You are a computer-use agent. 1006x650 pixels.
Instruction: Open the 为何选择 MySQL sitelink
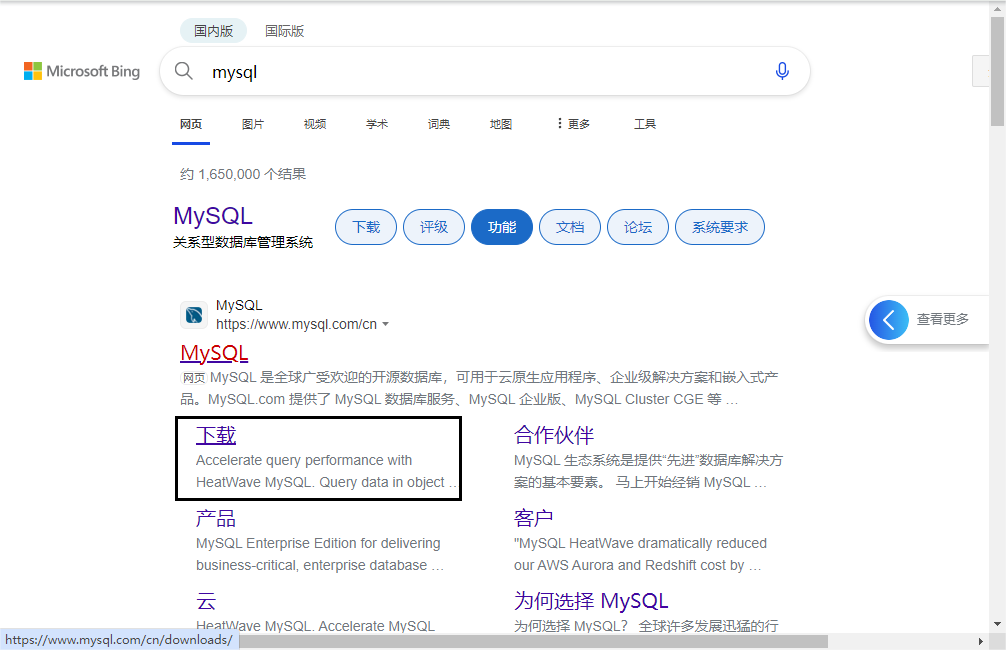pyautogui.click(x=591, y=601)
